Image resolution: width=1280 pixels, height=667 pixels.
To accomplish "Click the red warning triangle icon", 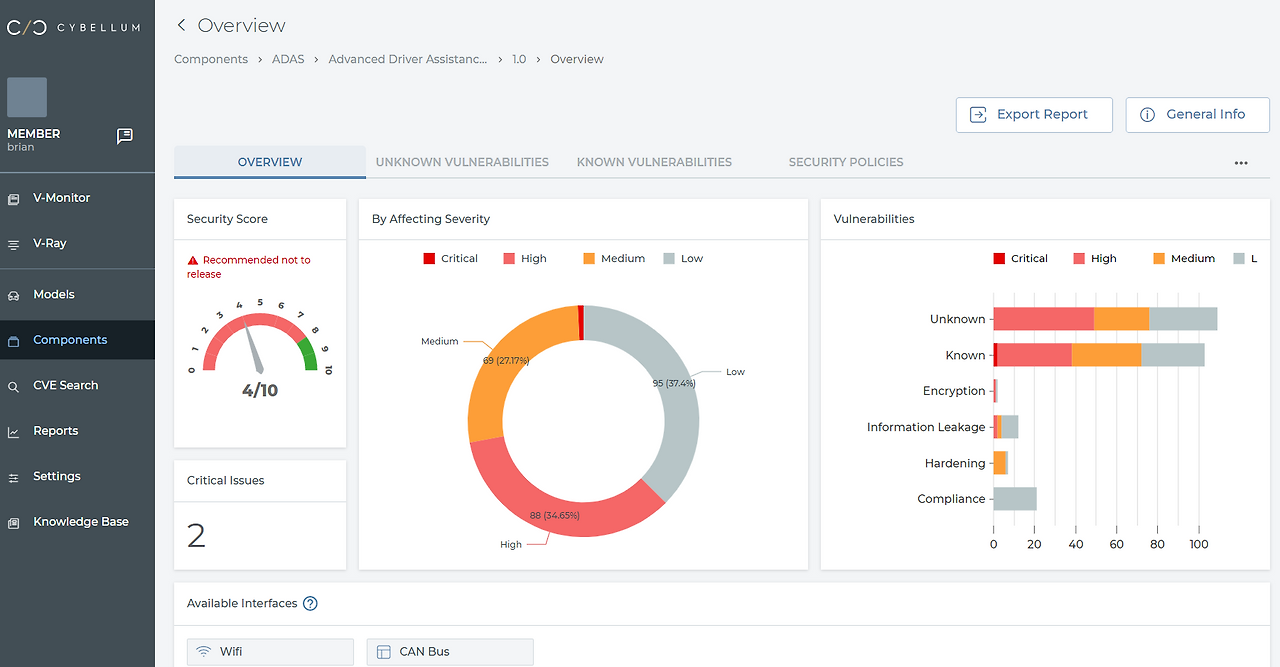I will click(x=193, y=260).
